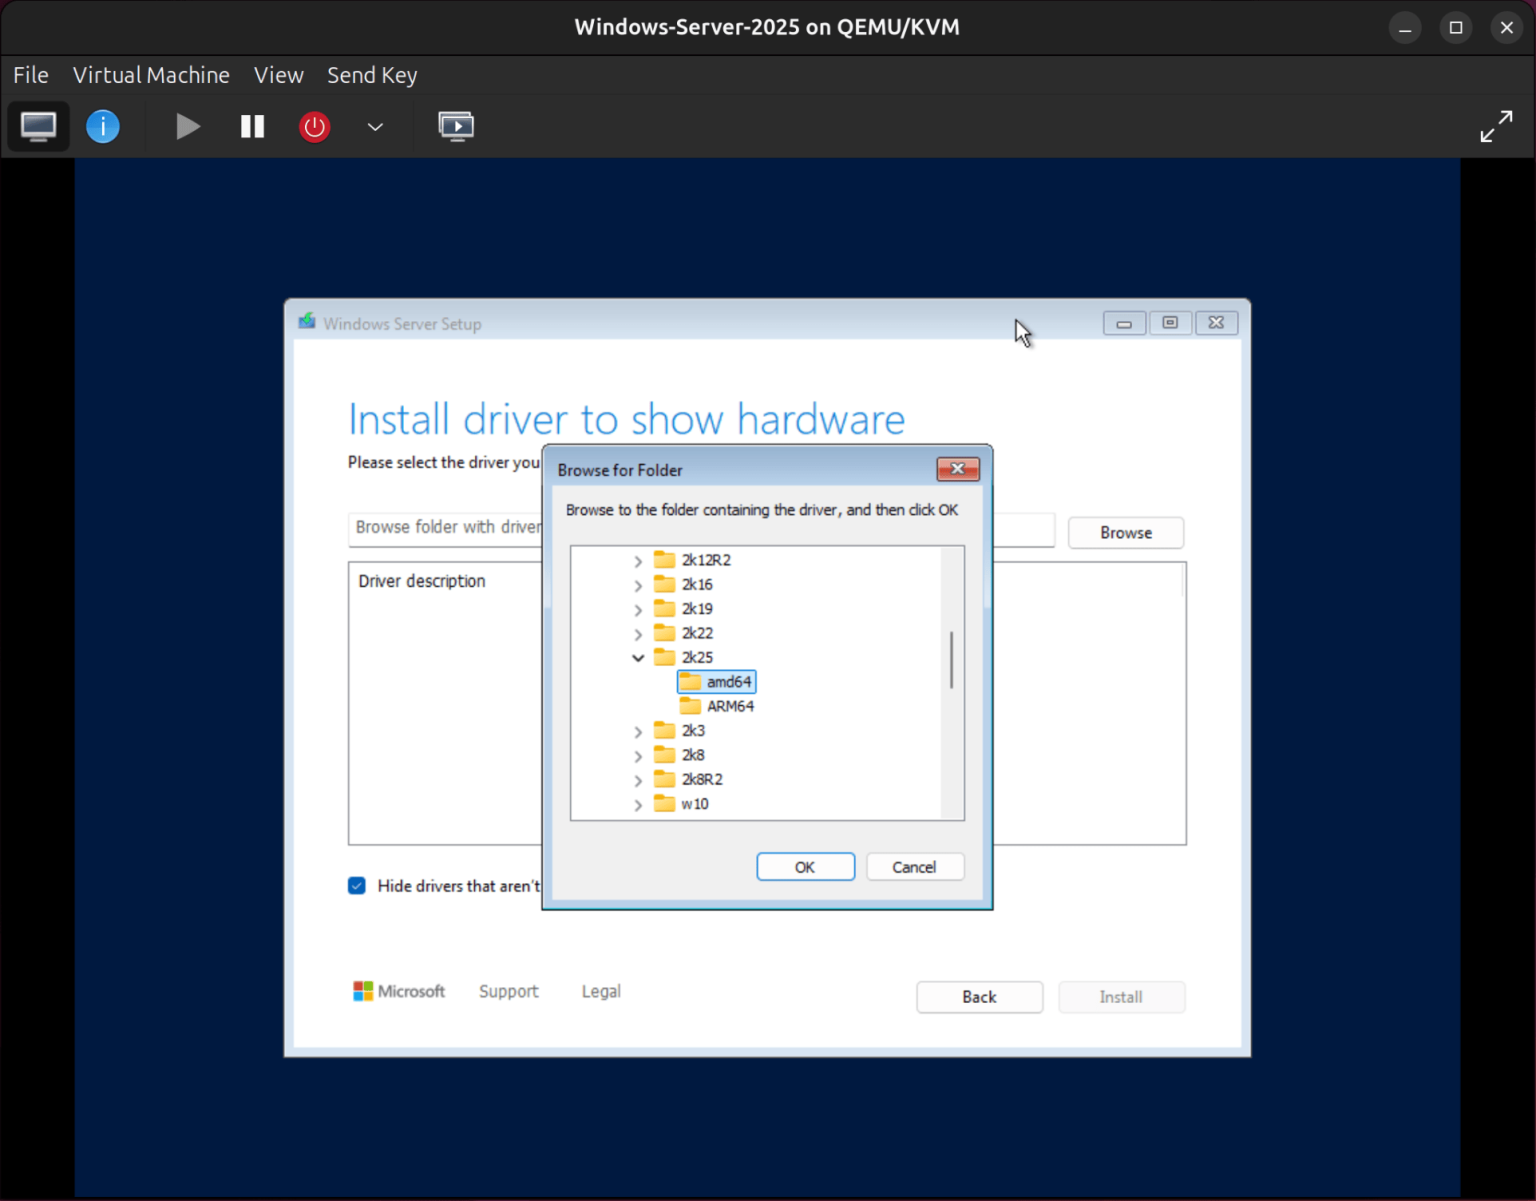The image size is (1536, 1201).
Task: Open the Virtual Machine menu
Action: pos(151,75)
